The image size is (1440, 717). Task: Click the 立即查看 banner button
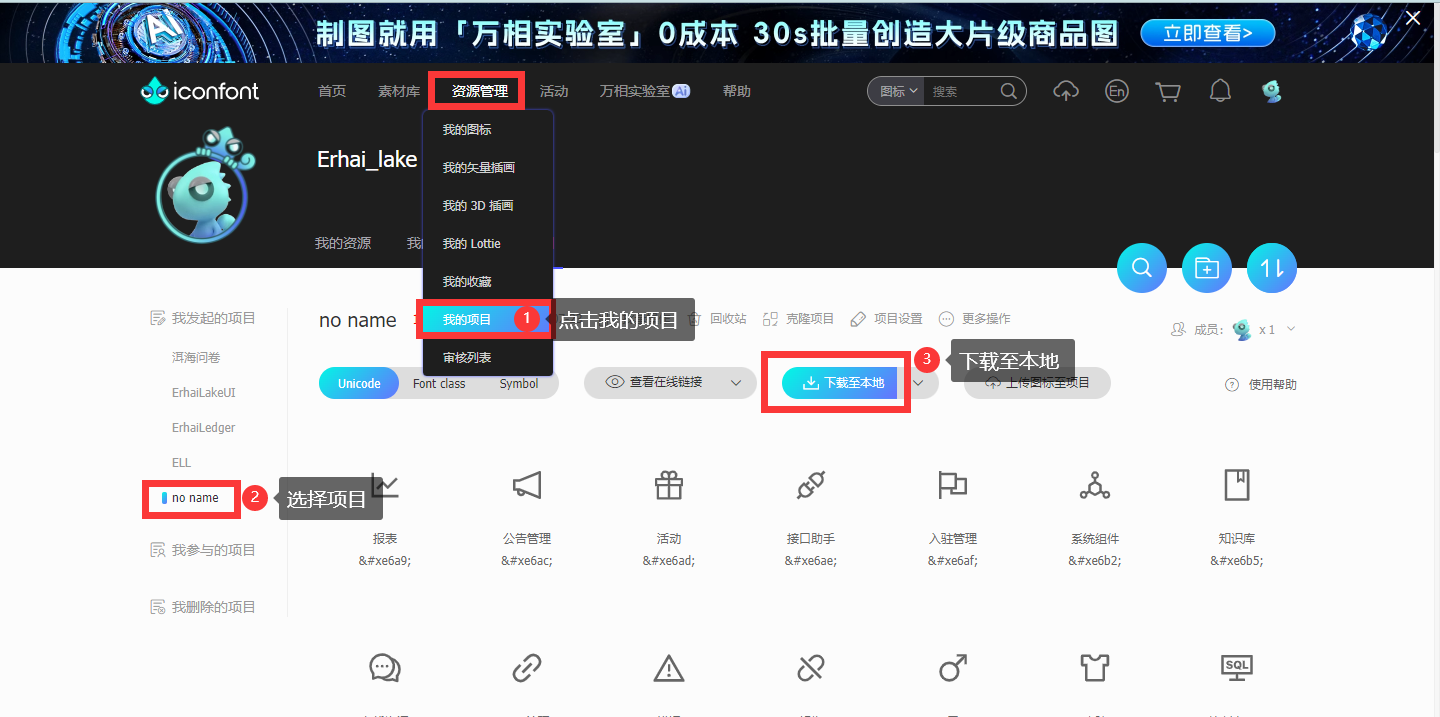pyautogui.click(x=1208, y=33)
